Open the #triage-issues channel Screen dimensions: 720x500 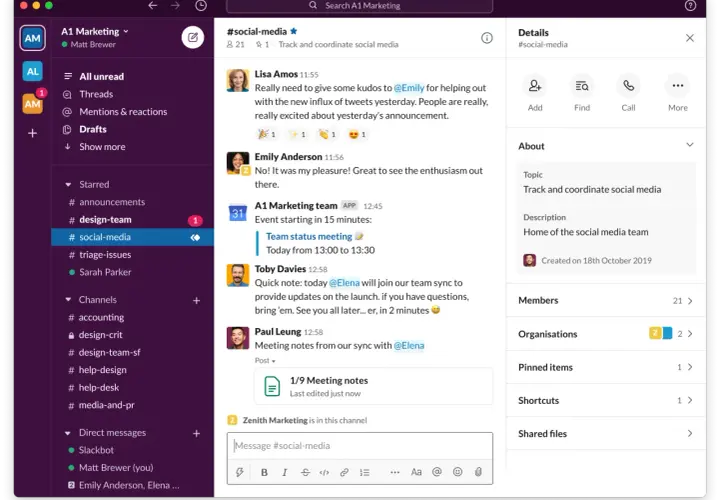point(132,255)
